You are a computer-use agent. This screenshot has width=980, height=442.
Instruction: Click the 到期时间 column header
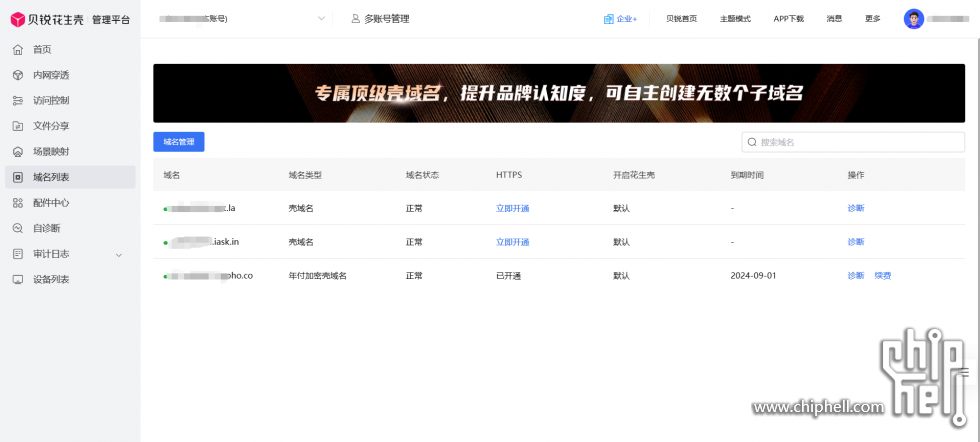(747, 175)
